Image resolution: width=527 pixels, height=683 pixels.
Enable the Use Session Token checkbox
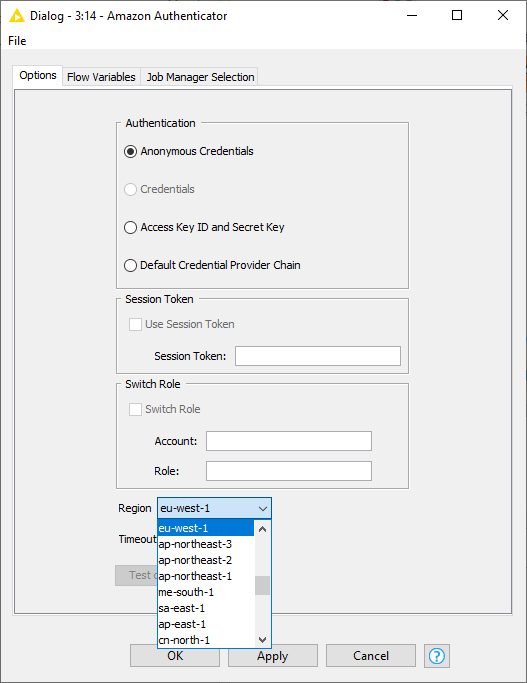pyautogui.click(x=135, y=325)
